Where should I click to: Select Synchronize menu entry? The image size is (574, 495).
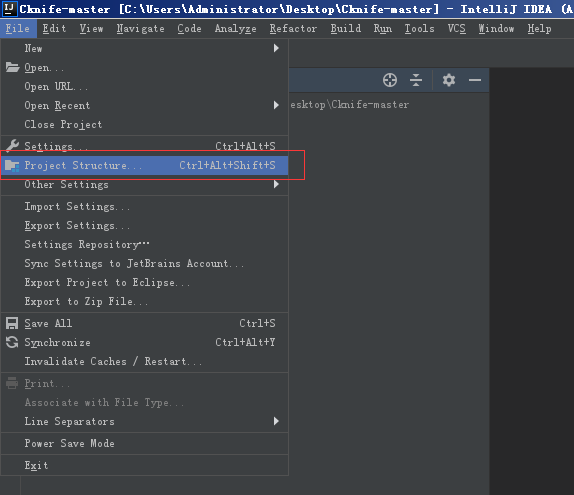(144, 342)
